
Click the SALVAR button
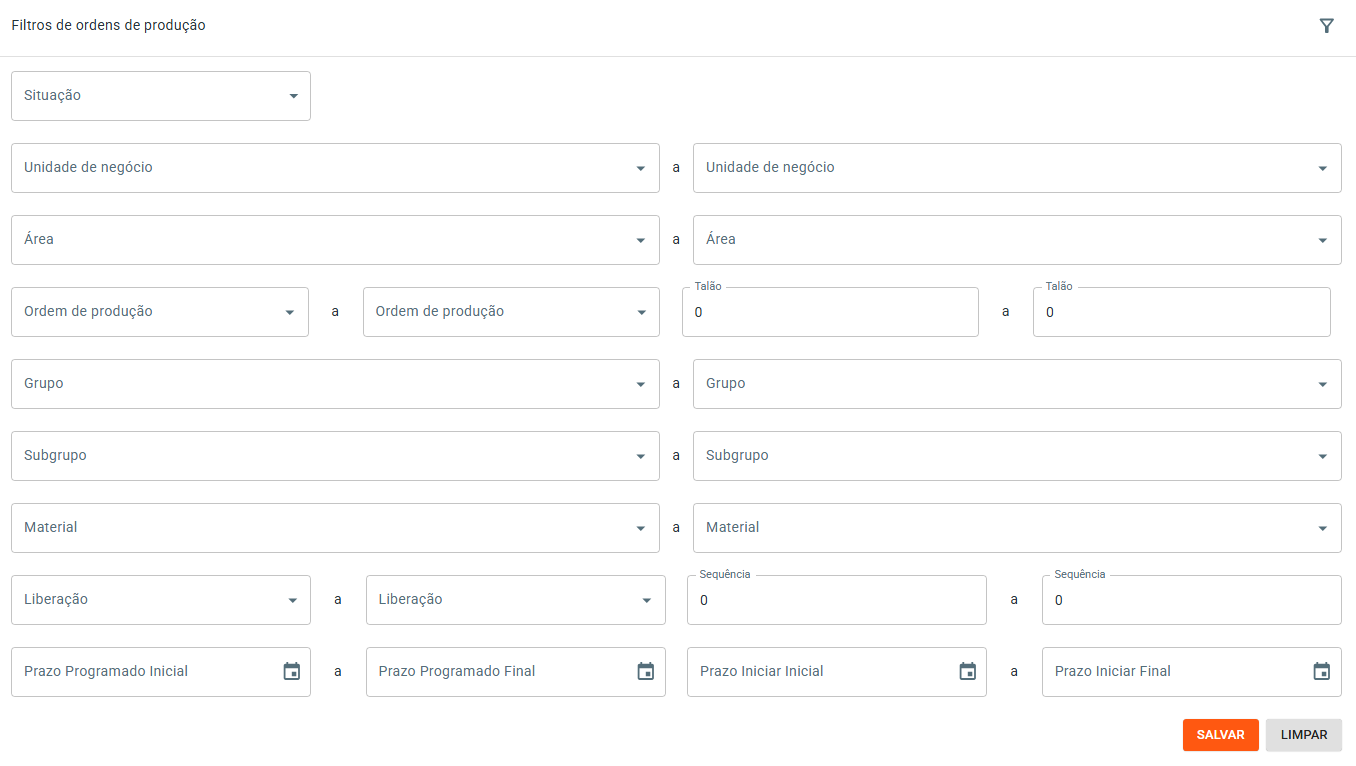(1220, 735)
